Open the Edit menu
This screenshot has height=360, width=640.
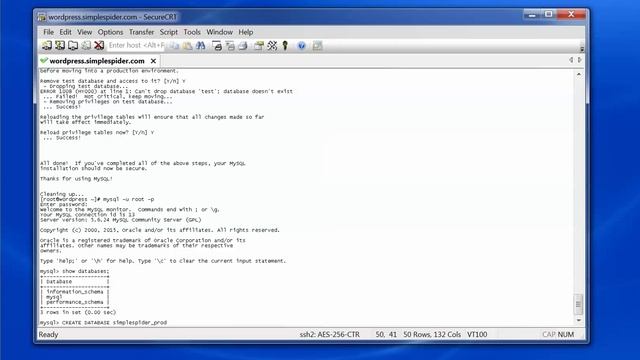(x=65, y=32)
